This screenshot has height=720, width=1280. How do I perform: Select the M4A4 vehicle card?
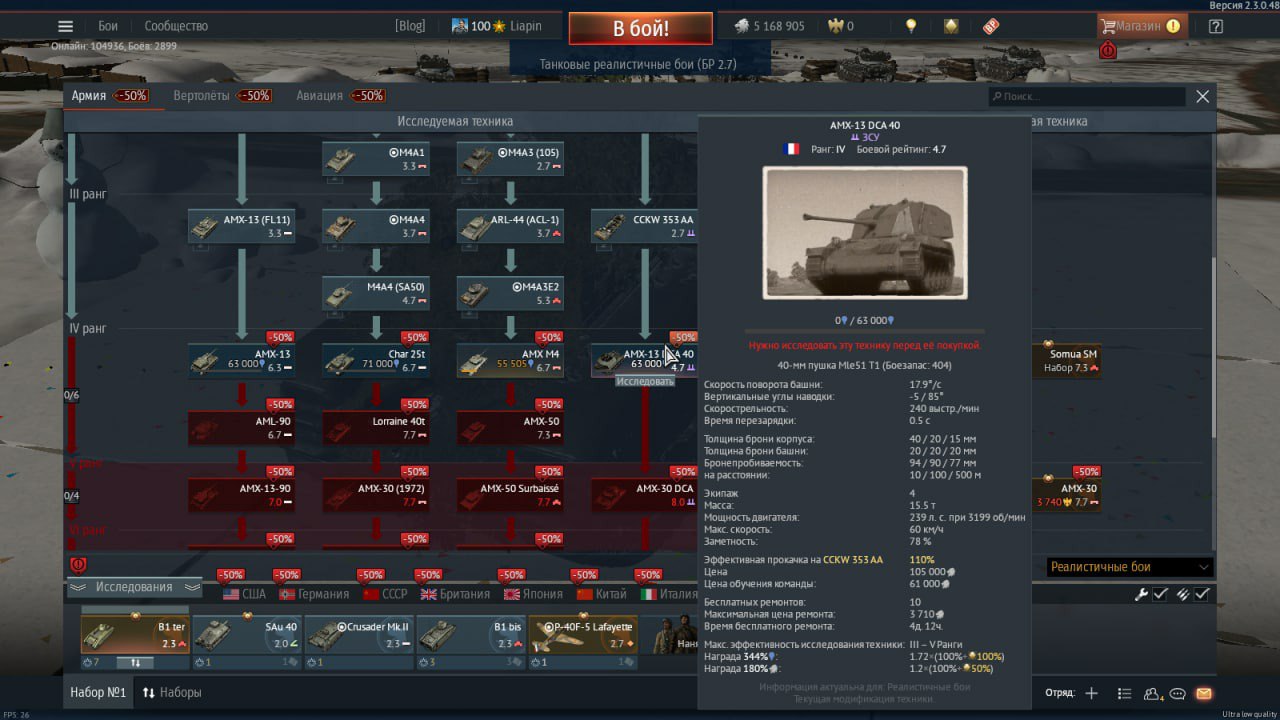(376, 226)
